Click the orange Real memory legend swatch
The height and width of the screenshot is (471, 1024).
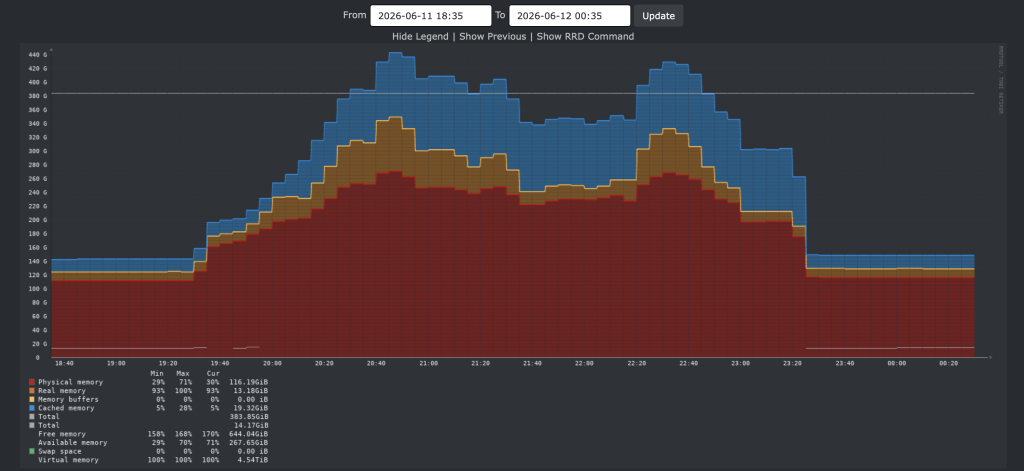(31, 391)
